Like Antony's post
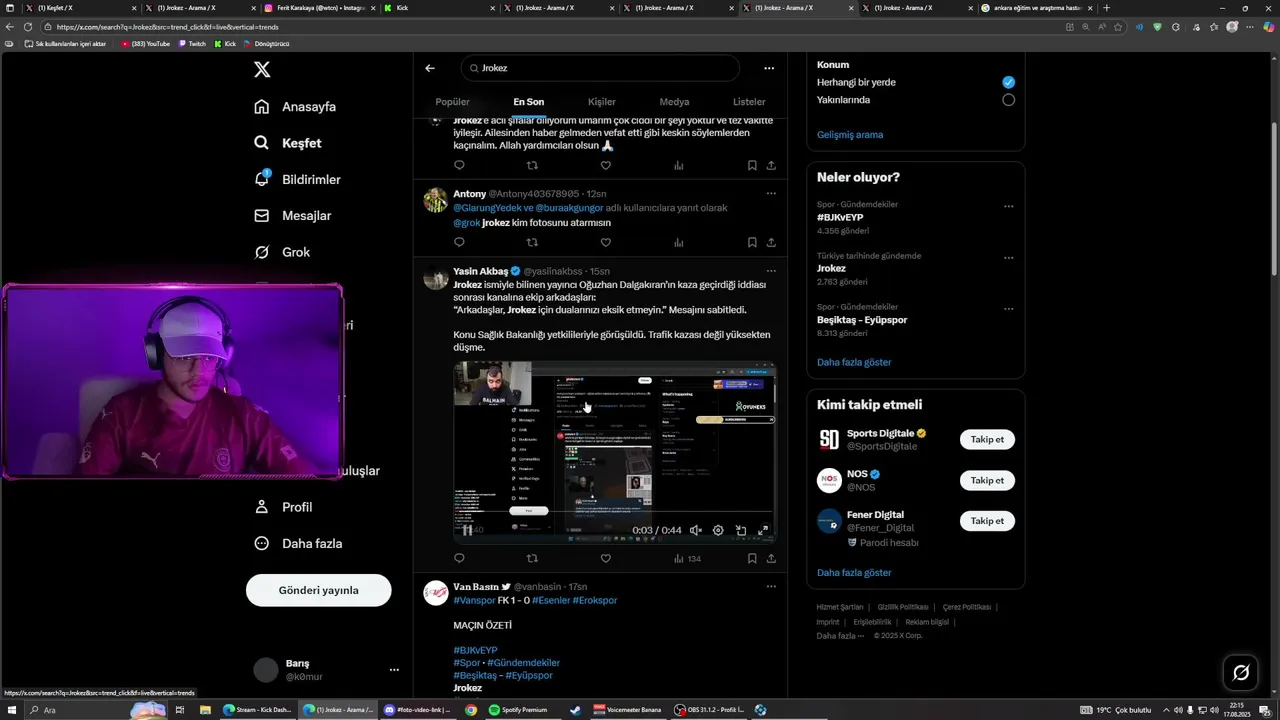Viewport: 1280px width, 720px height. click(605, 242)
